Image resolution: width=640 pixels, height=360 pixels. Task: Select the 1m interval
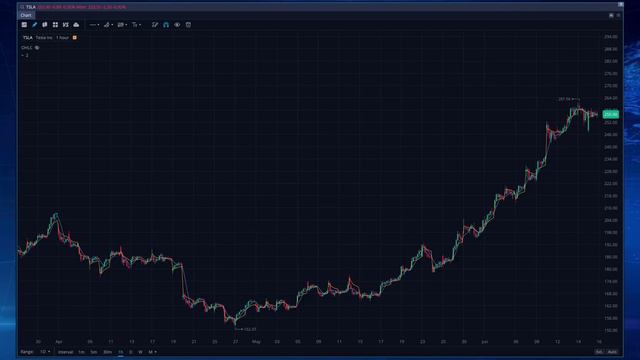(81, 352)
